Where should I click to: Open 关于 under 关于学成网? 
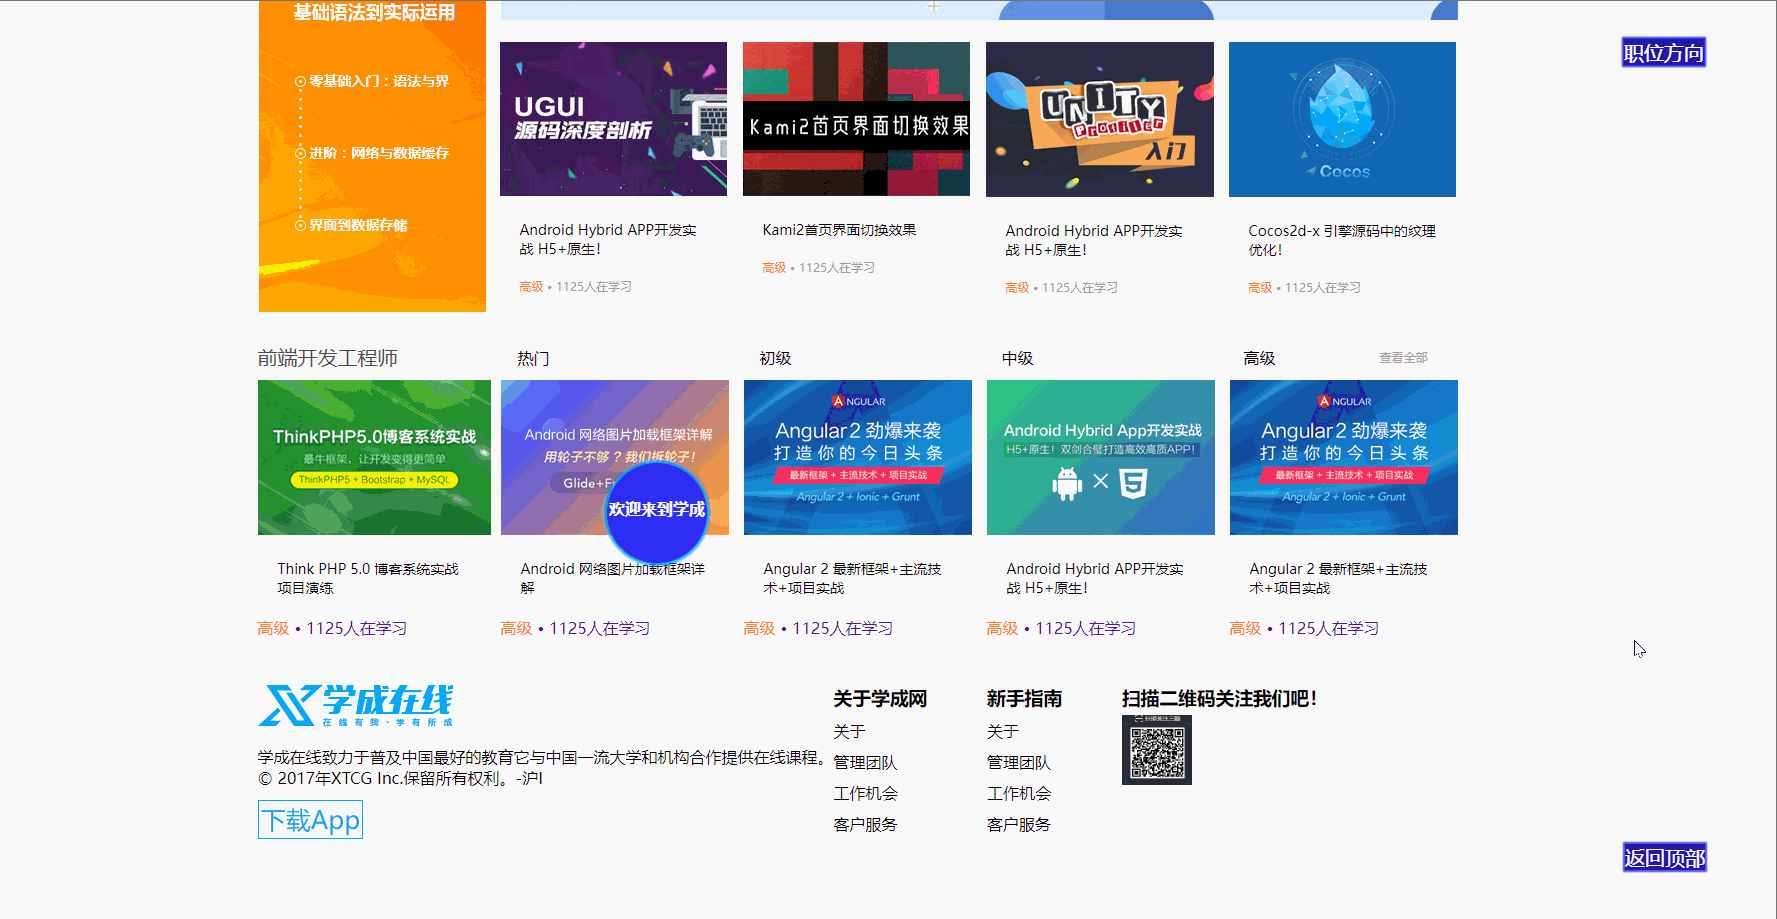click(x=849, y=732)
